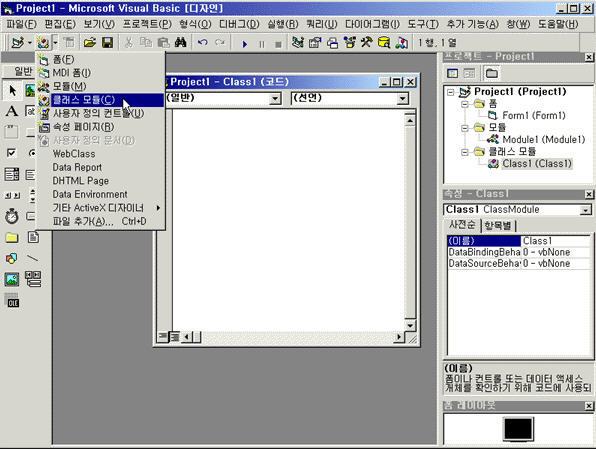Select the Label tool (A) in toolbox
The width and height of the screenshot is (596, 449).
coord(11,111)
